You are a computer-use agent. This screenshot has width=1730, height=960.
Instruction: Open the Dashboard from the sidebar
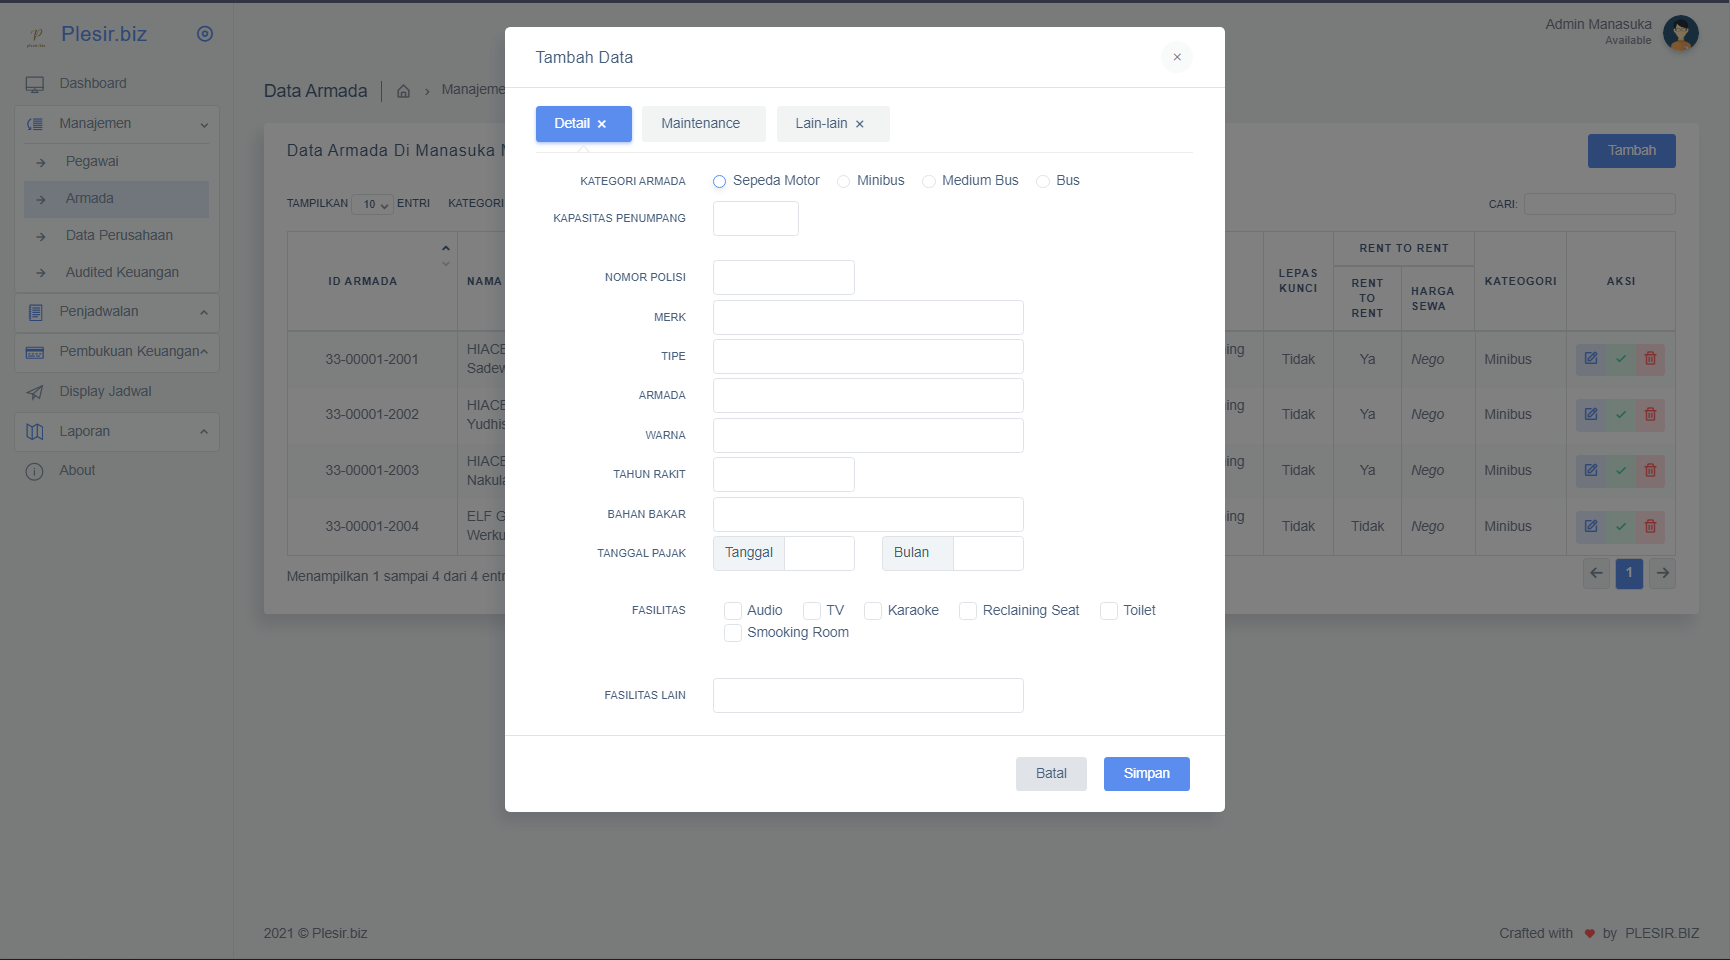pos(92,83)
